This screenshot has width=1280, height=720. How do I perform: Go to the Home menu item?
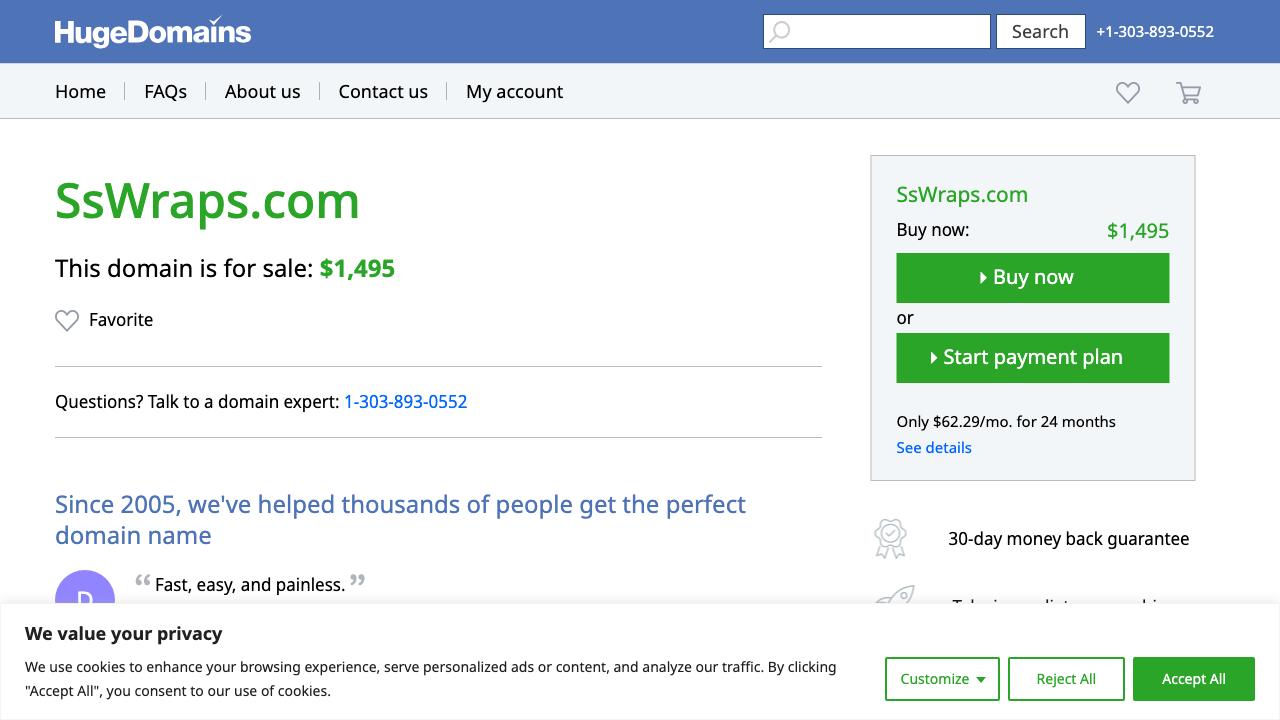coord(80,92)
